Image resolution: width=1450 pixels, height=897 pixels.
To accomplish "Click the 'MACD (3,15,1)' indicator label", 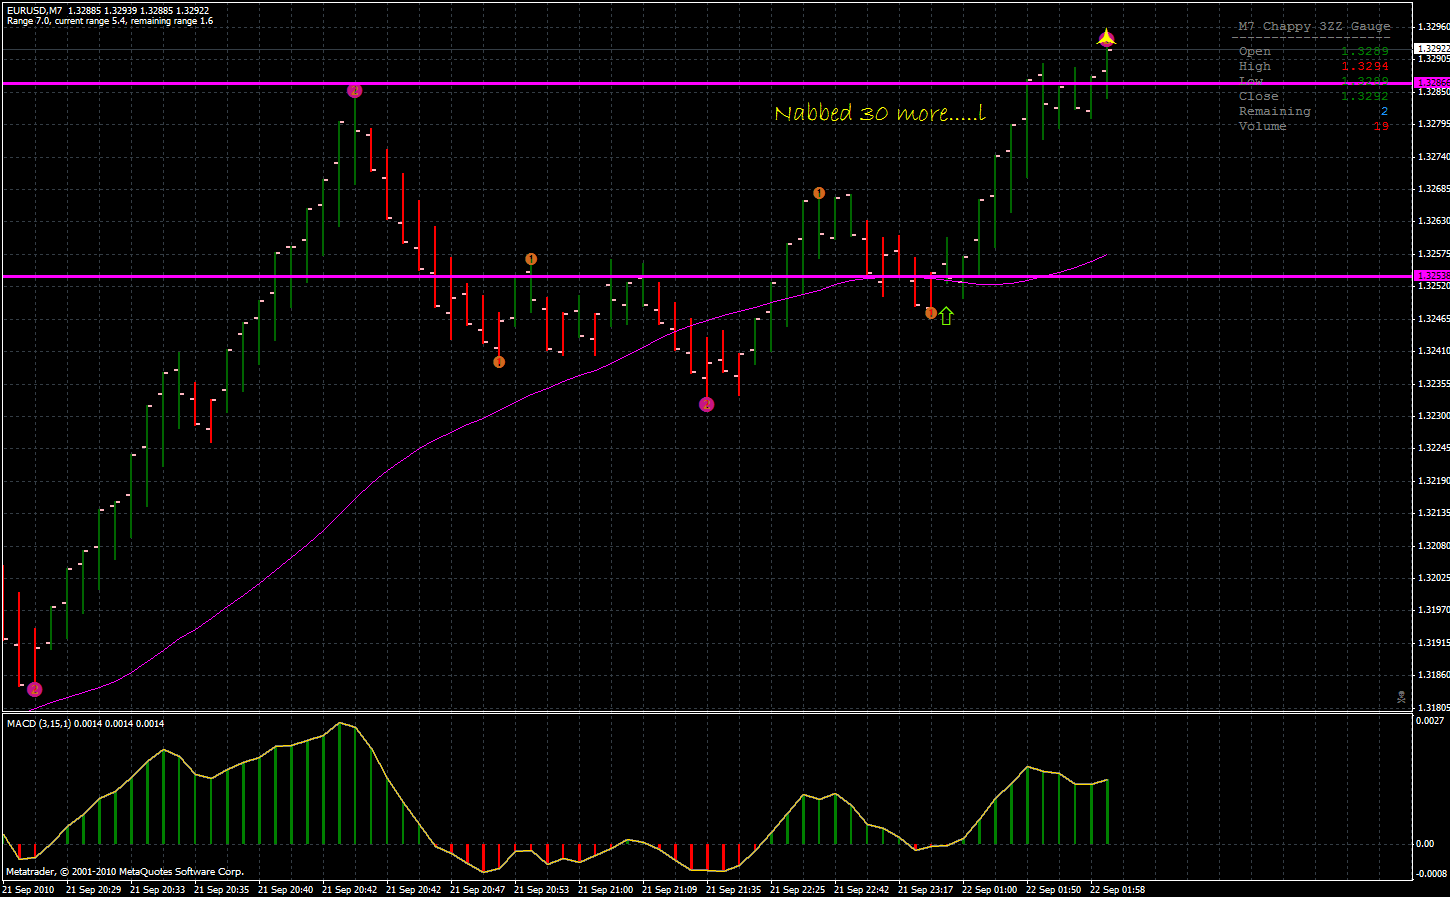I will (x=39, y=723).
